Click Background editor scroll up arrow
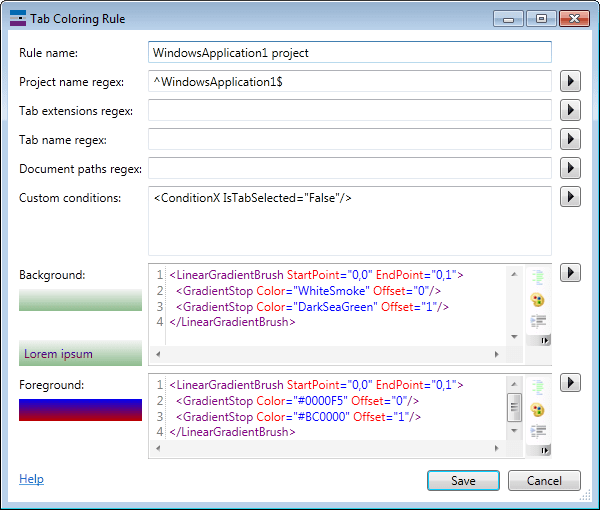The image size is (600, 510). [514, 274]
